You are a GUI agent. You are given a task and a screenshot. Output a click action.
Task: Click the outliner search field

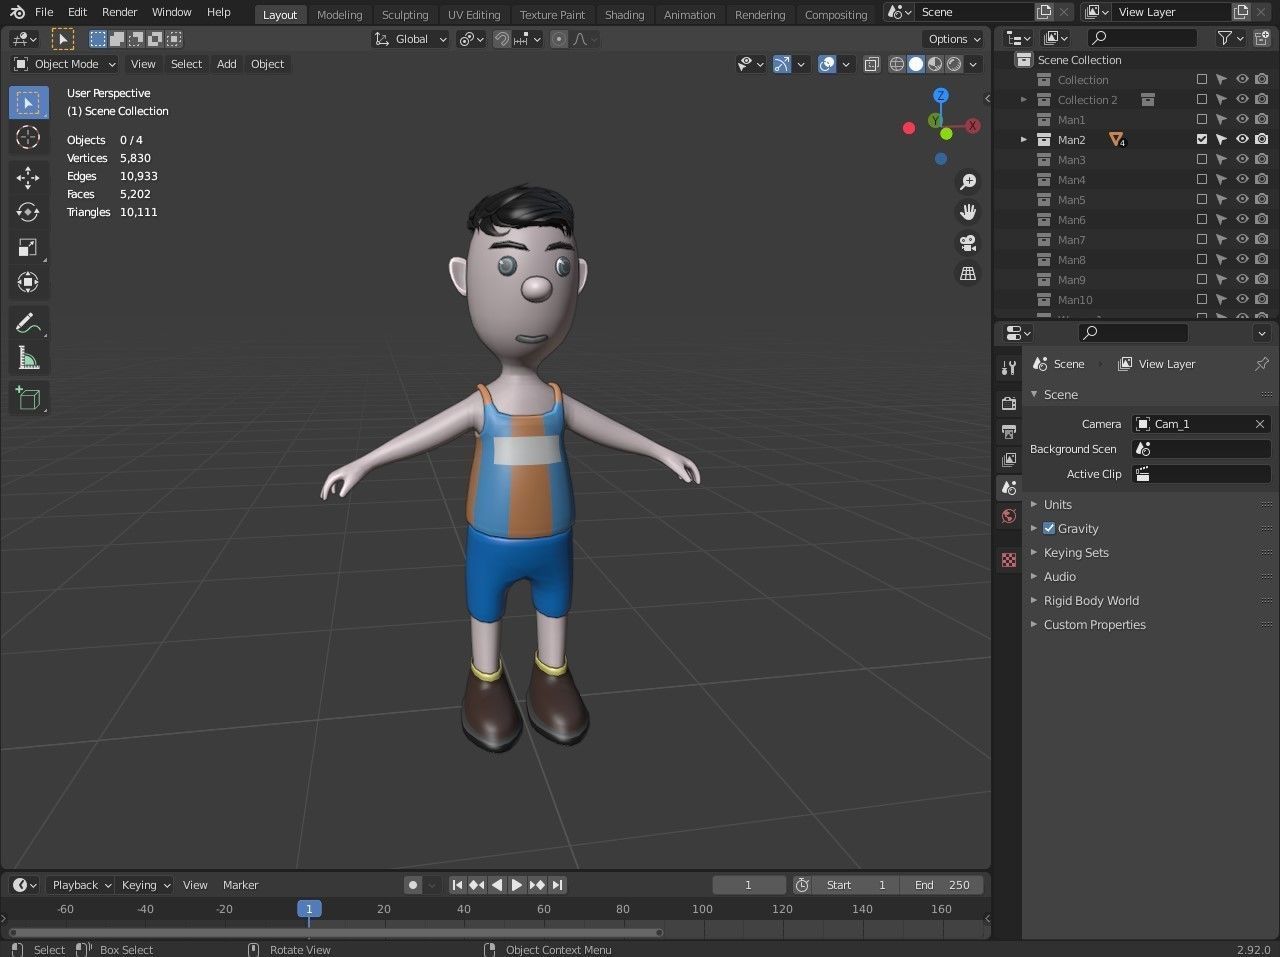point(1141,38)
